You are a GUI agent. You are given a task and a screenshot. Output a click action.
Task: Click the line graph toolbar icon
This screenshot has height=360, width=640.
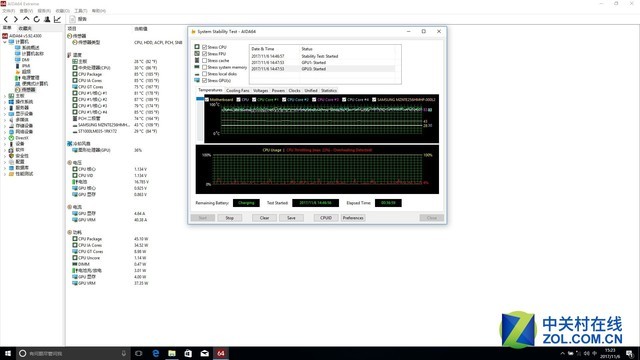click(x=58, y=19)
